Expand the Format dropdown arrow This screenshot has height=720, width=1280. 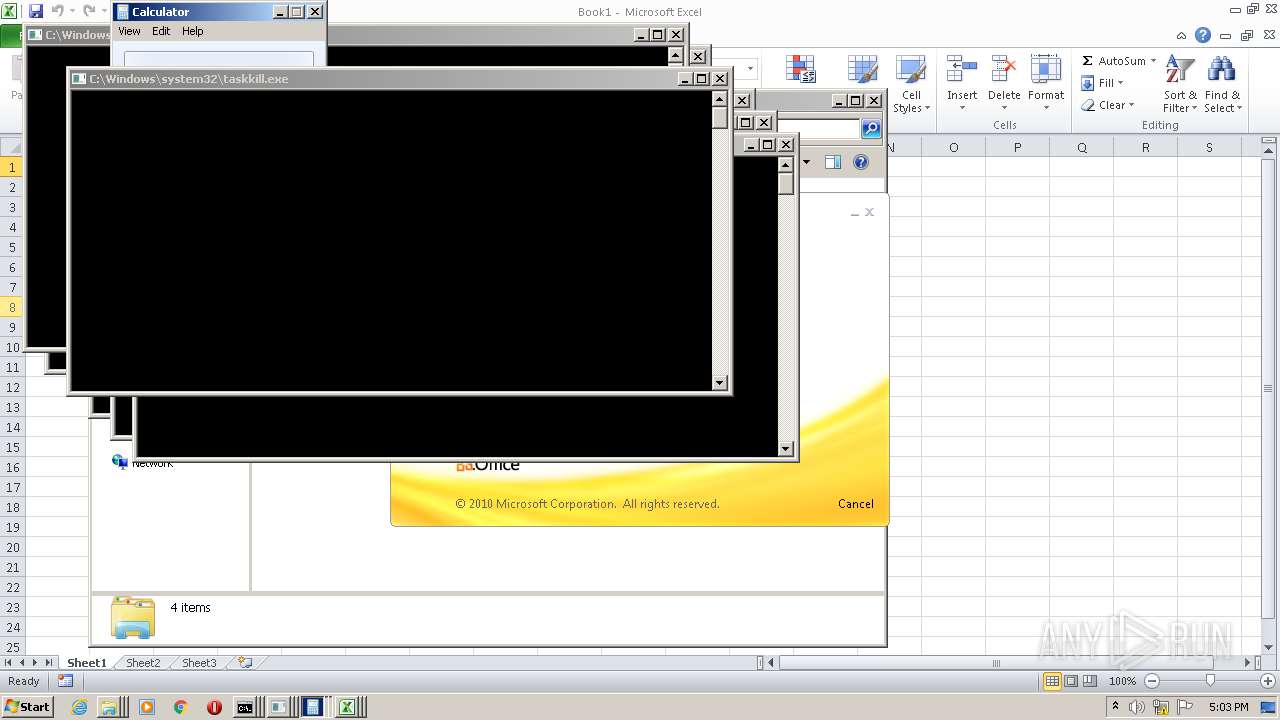pos(1046,108)
